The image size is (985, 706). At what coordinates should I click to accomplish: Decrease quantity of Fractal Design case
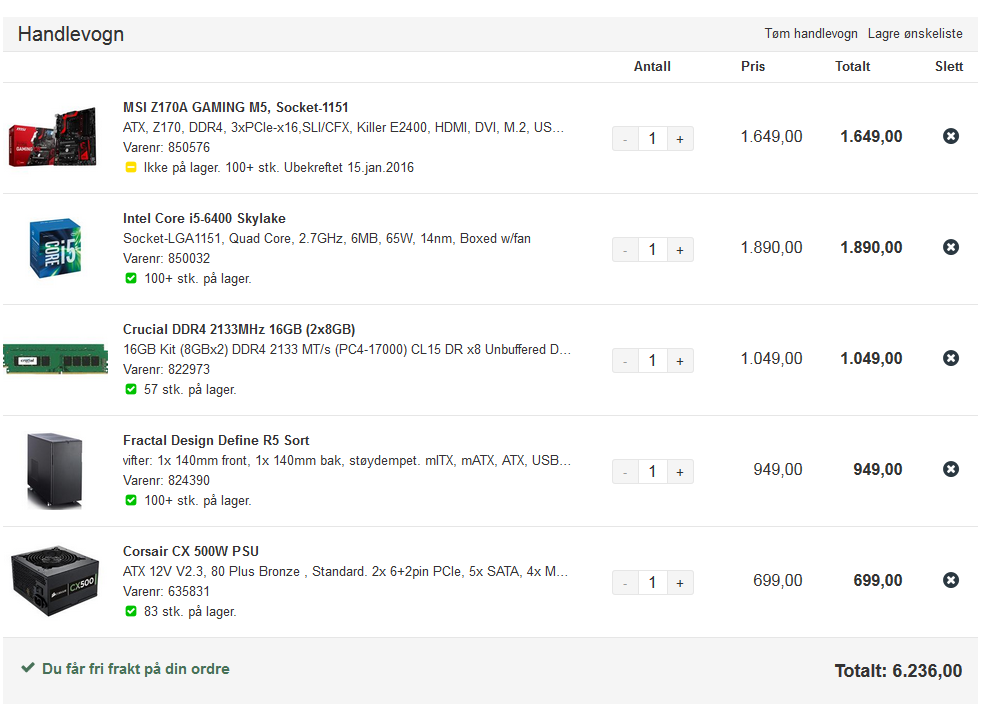pos(625,472)
